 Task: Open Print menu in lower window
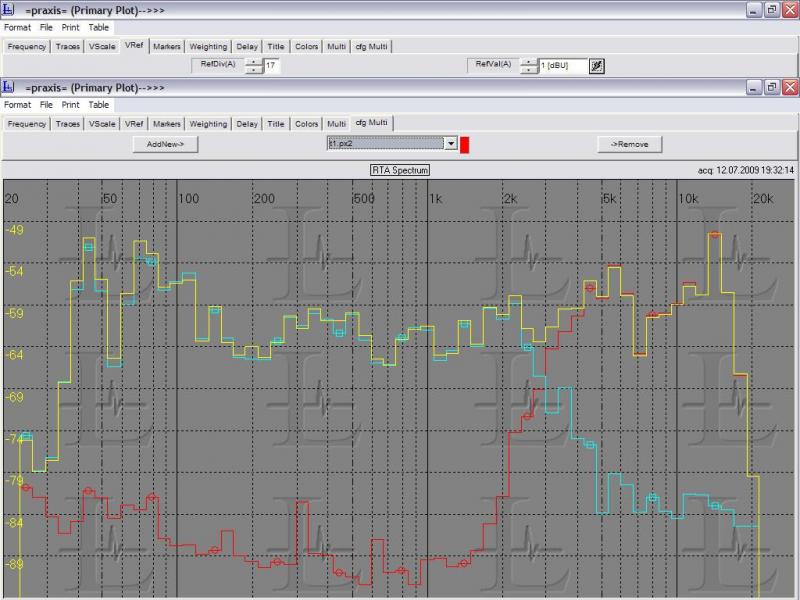(x=70, y=105)
